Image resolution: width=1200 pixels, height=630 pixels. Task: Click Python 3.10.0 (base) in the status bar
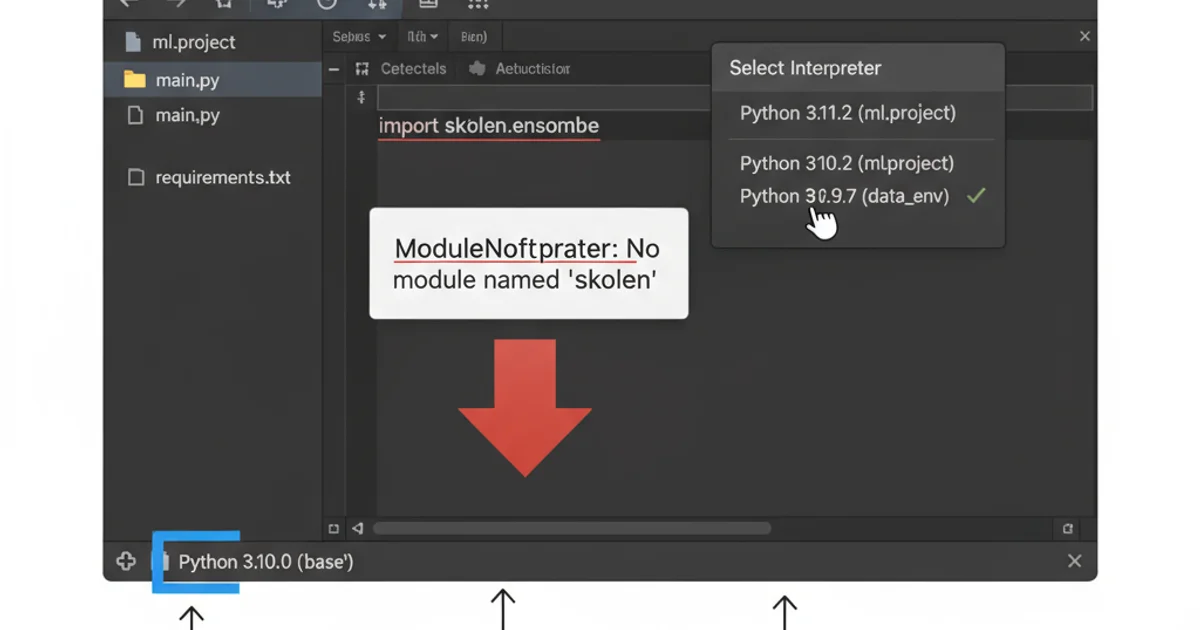pyautogui.click(x=263, y=562)
